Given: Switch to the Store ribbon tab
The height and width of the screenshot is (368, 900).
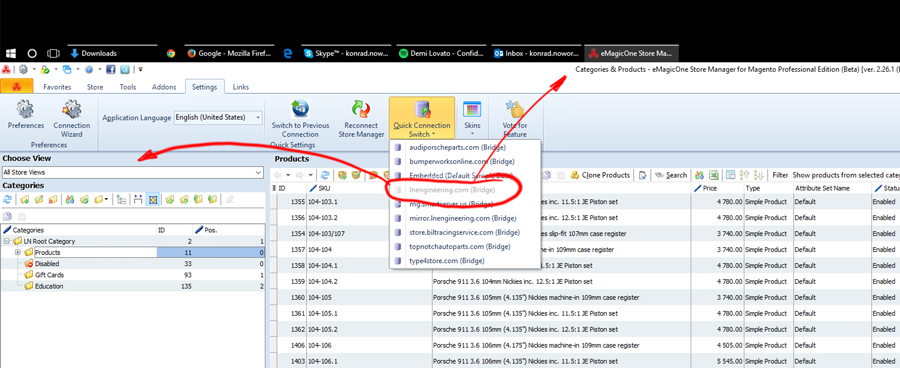Looking at the screenshot, I should 95,87.
